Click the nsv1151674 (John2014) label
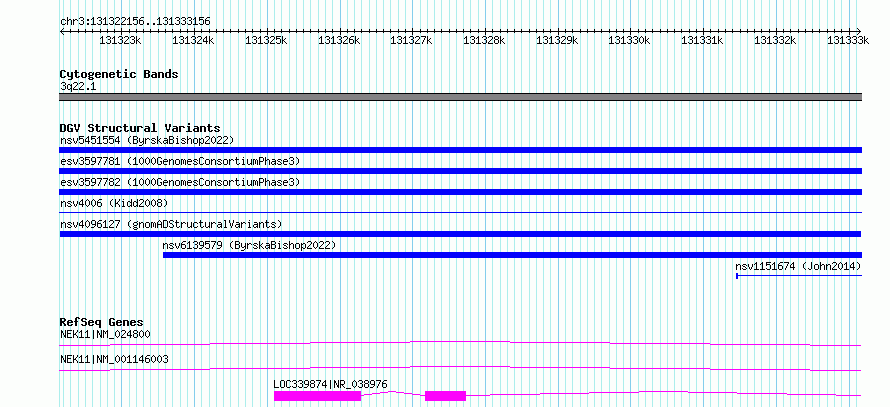Viewport: 890px width, 407px height. [798, 266]
